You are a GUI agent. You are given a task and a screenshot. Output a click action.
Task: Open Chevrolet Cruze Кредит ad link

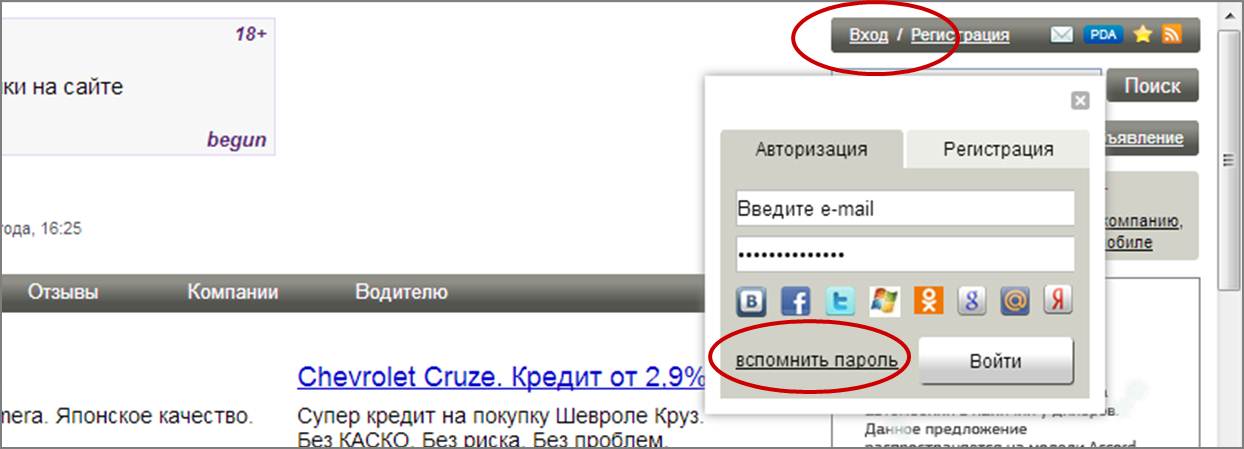tap(501, 377)
